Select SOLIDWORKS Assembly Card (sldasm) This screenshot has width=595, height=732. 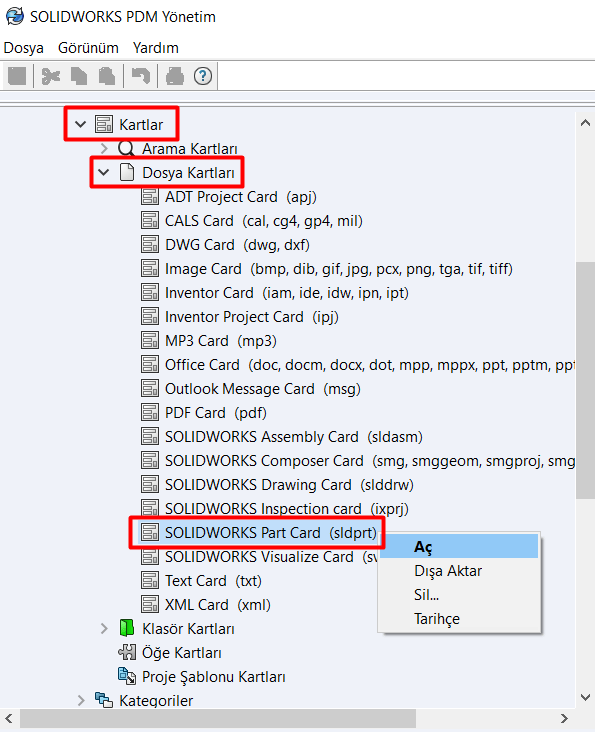[x=281, y=436]
